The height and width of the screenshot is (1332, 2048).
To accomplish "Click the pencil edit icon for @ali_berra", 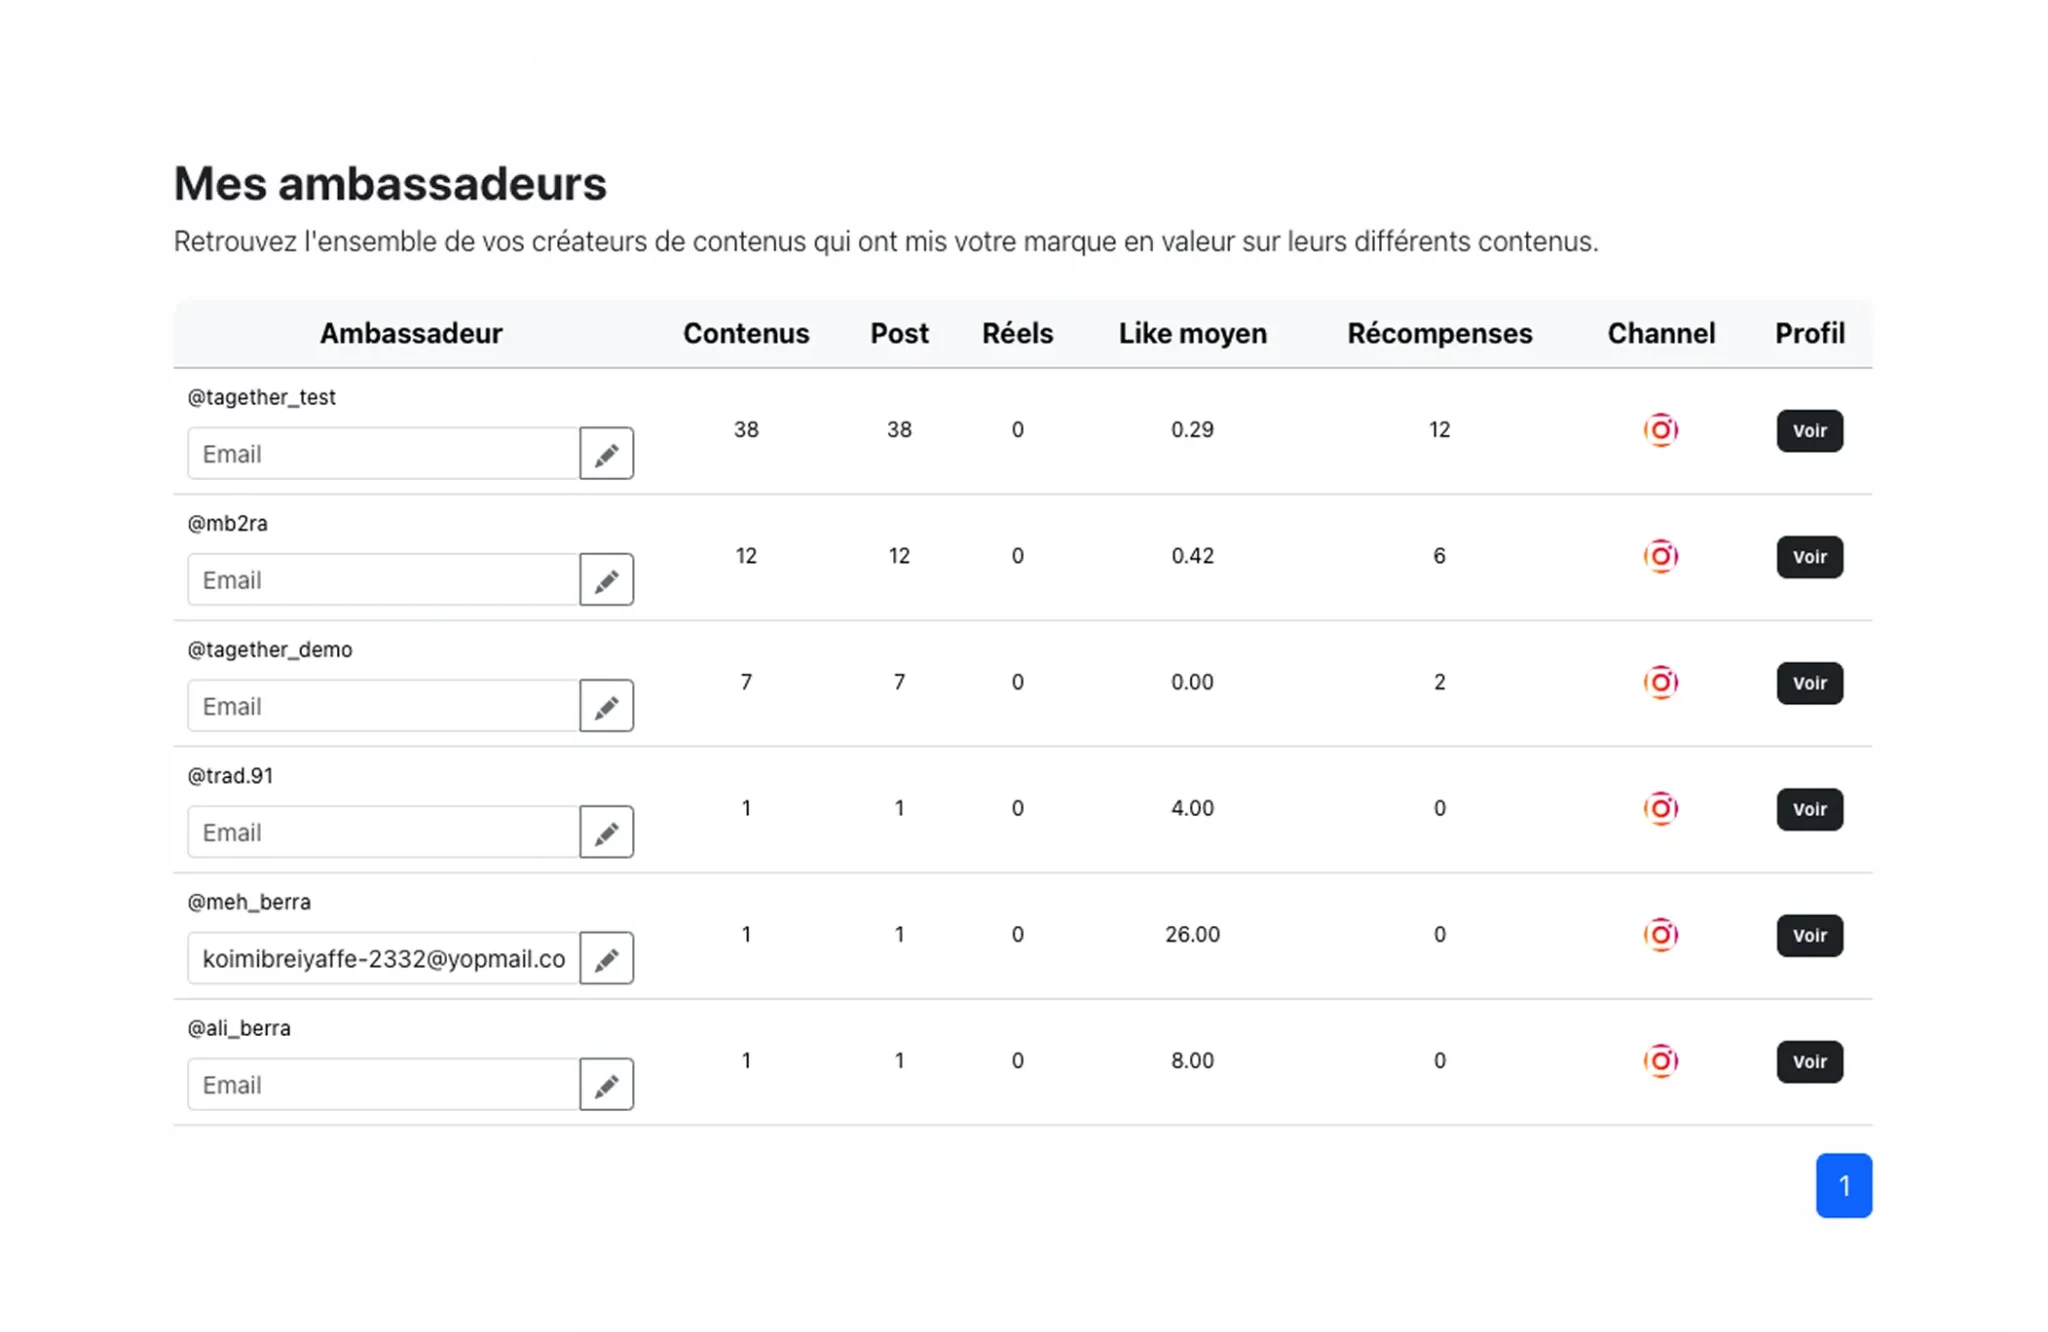I will pos(606,1084).
